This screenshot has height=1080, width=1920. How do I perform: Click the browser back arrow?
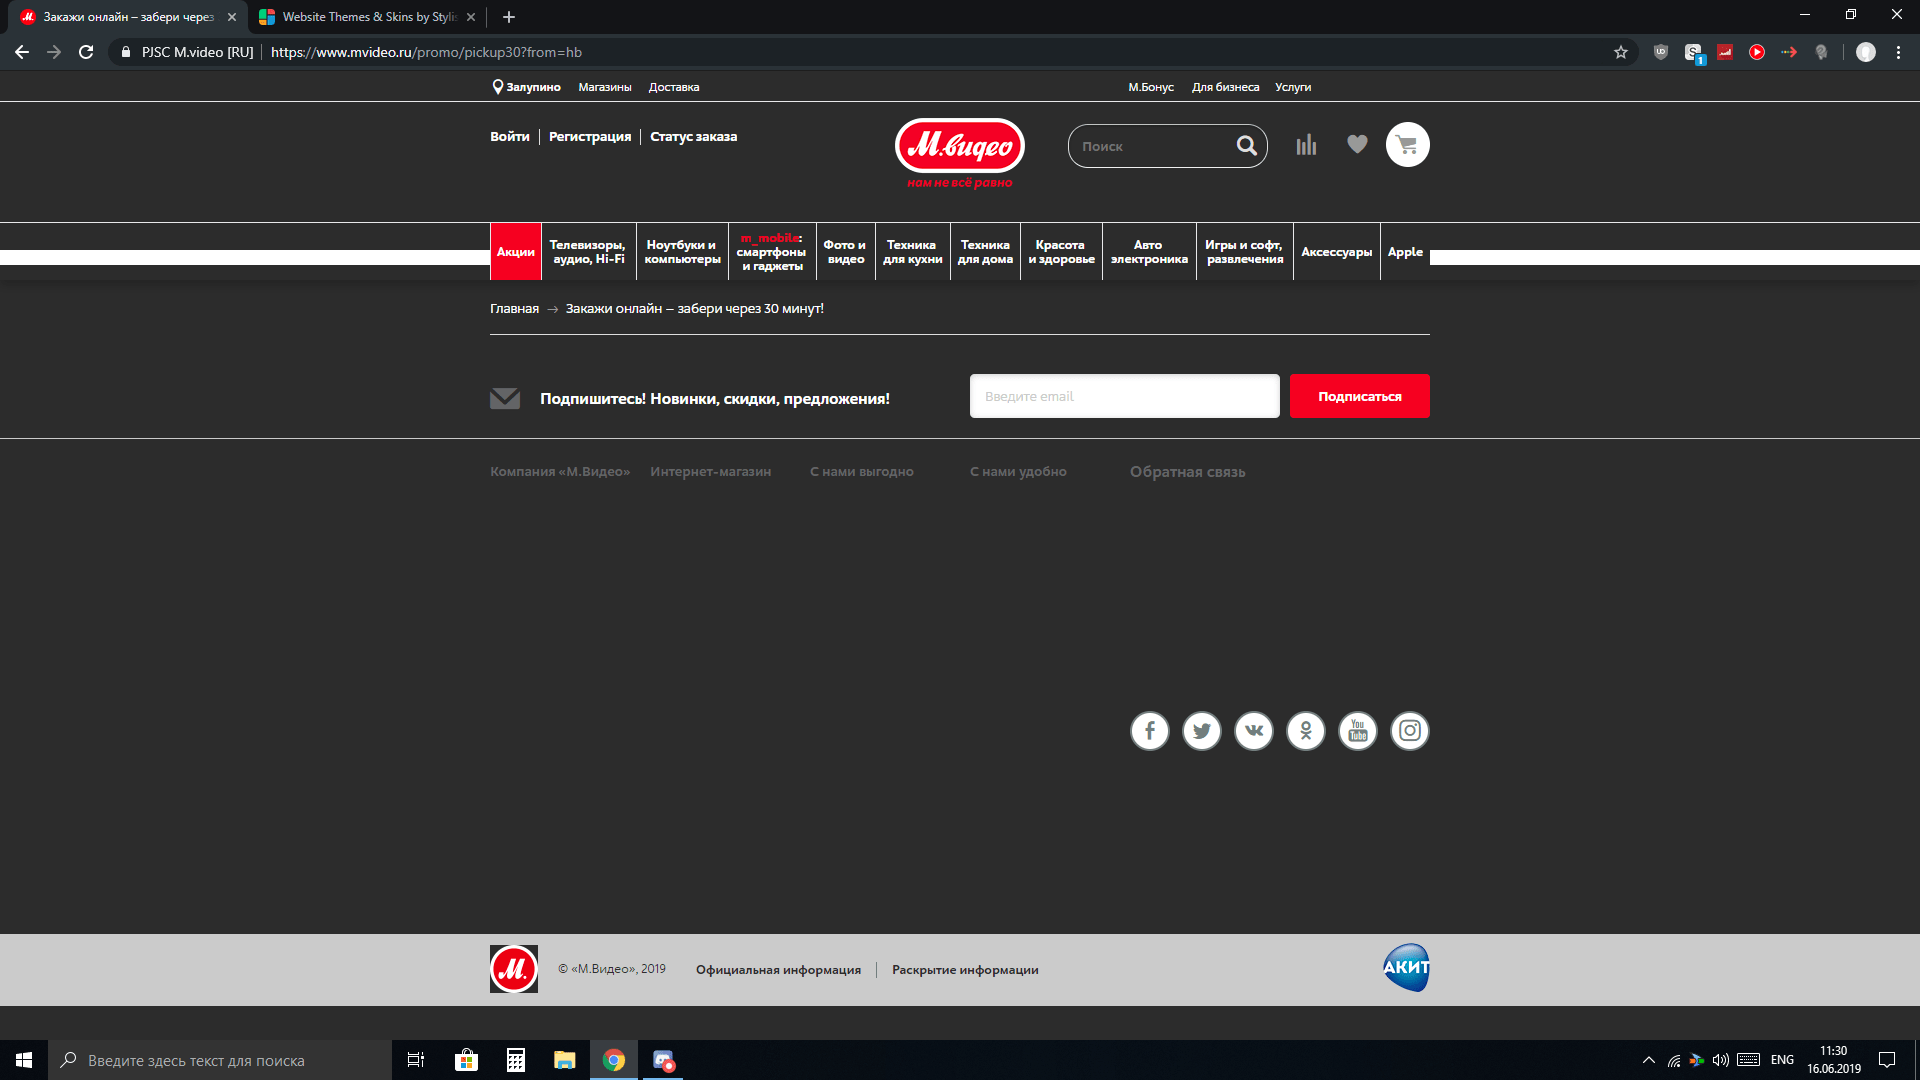point(22,52)
